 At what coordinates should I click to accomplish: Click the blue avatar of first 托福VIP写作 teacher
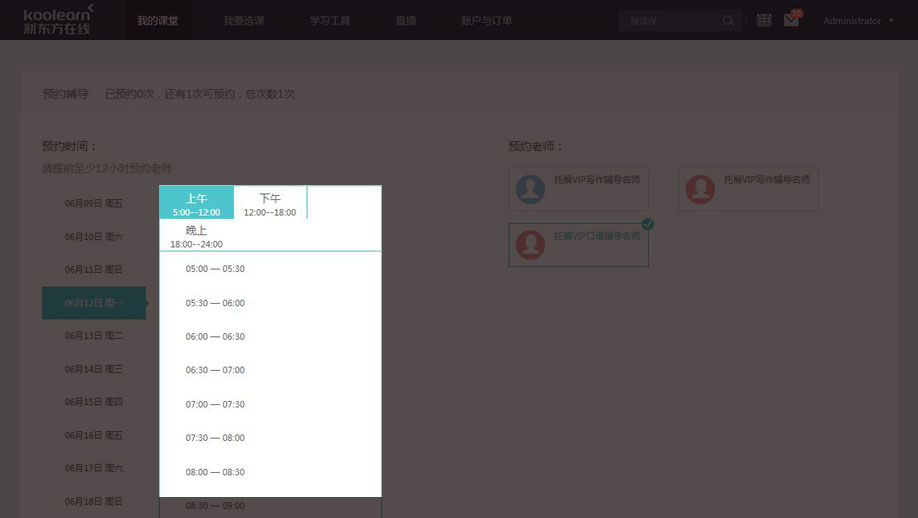click(x=530, y=189)
